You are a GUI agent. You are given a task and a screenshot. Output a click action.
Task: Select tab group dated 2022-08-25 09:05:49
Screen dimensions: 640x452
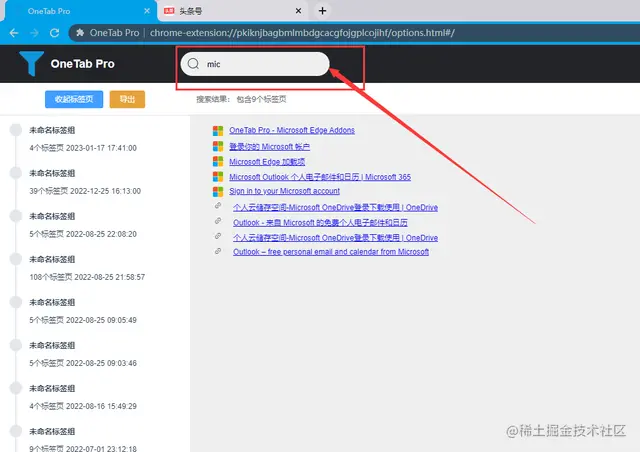point(83,311)
